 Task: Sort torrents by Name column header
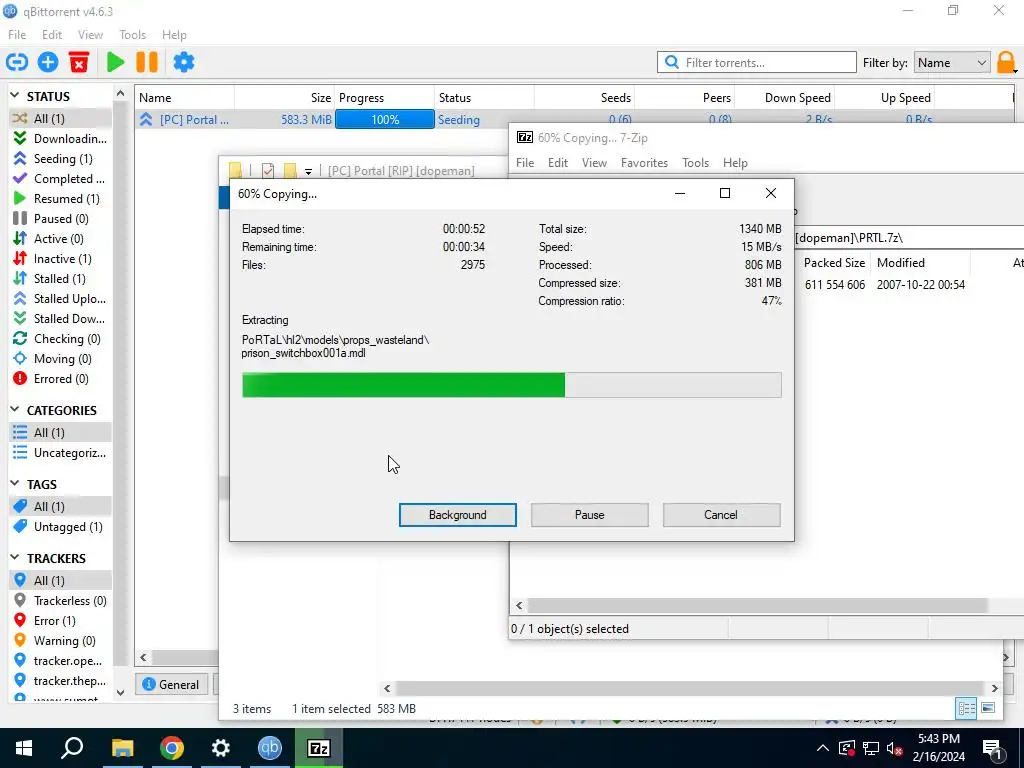click(x=185, y=97)
